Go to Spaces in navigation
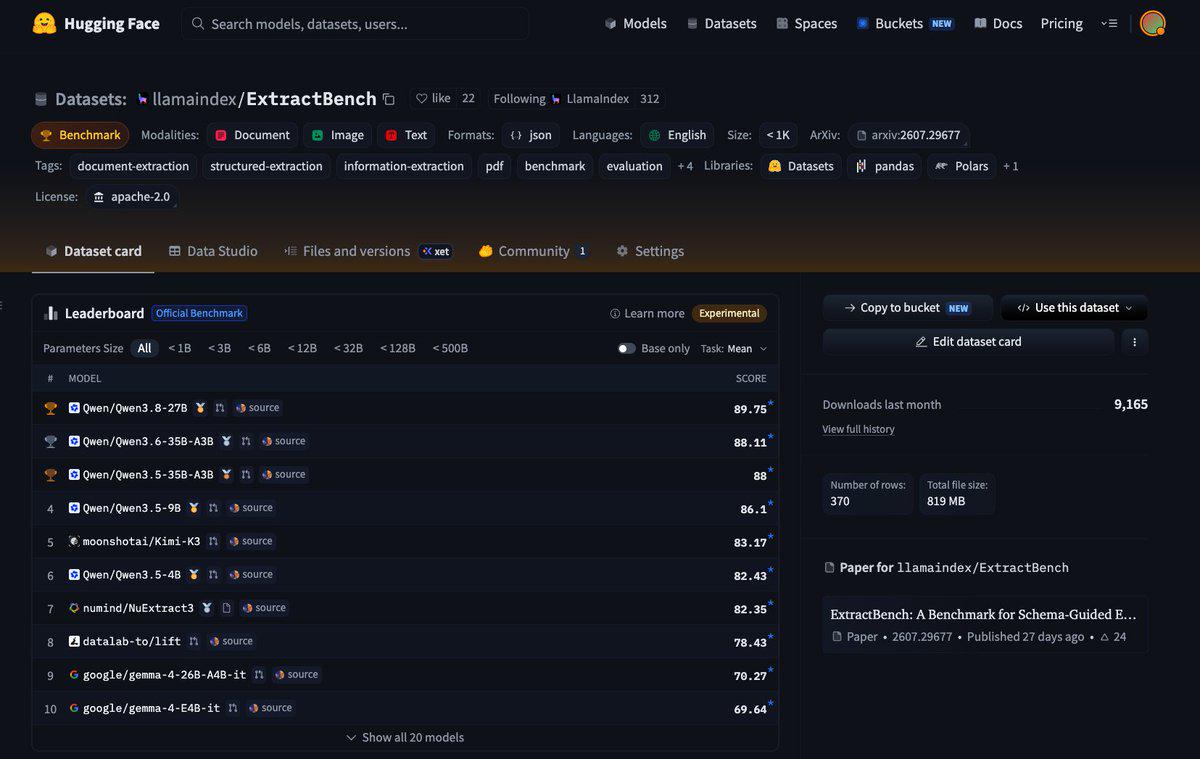This screenshot has width=1200, height=759. 806,23
